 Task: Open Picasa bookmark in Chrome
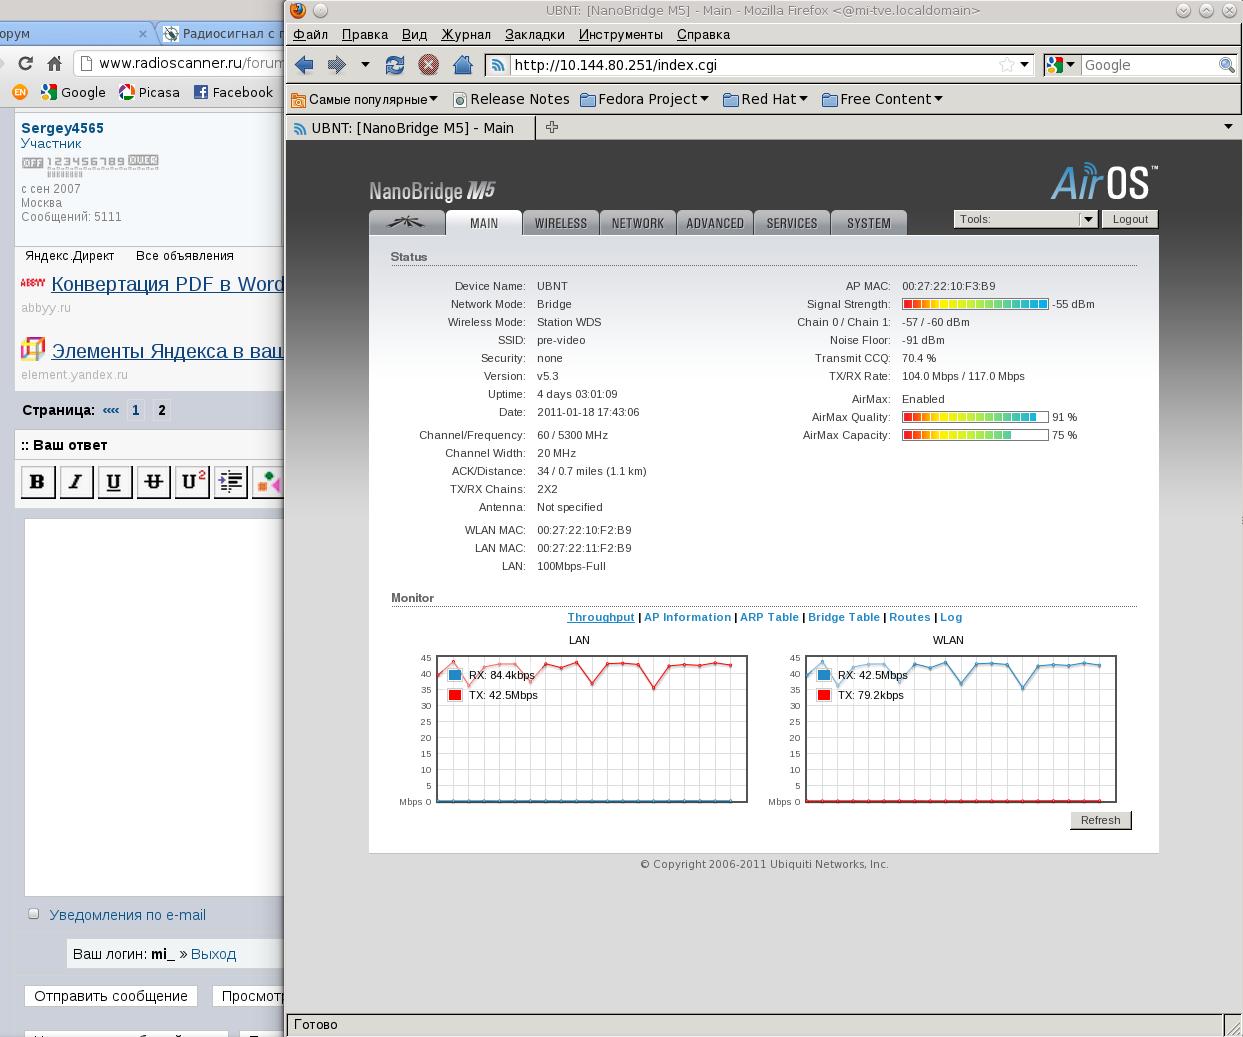149,92
